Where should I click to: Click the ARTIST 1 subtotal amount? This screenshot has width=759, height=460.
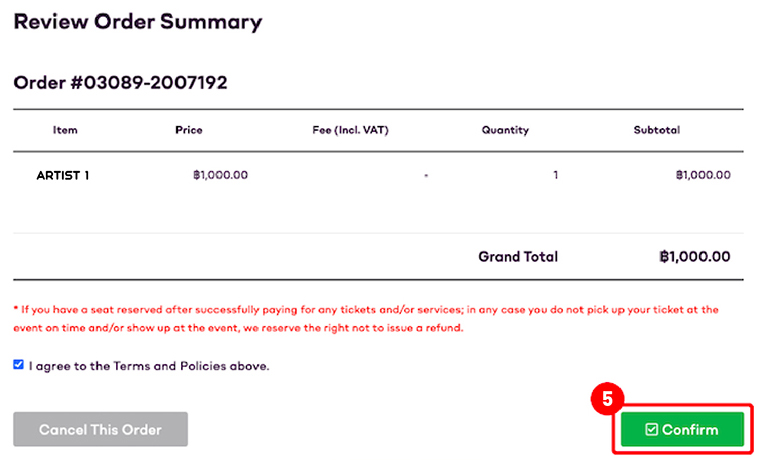[x=703, y=175]
